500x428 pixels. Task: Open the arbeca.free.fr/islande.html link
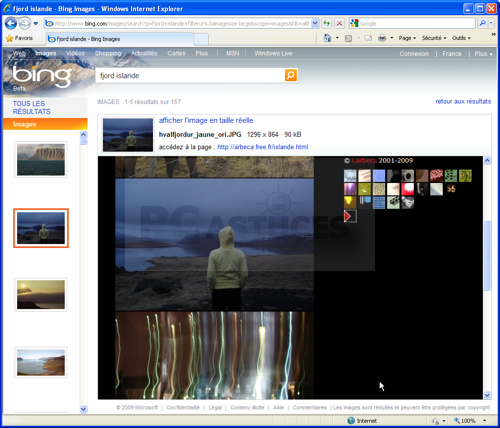263,147
